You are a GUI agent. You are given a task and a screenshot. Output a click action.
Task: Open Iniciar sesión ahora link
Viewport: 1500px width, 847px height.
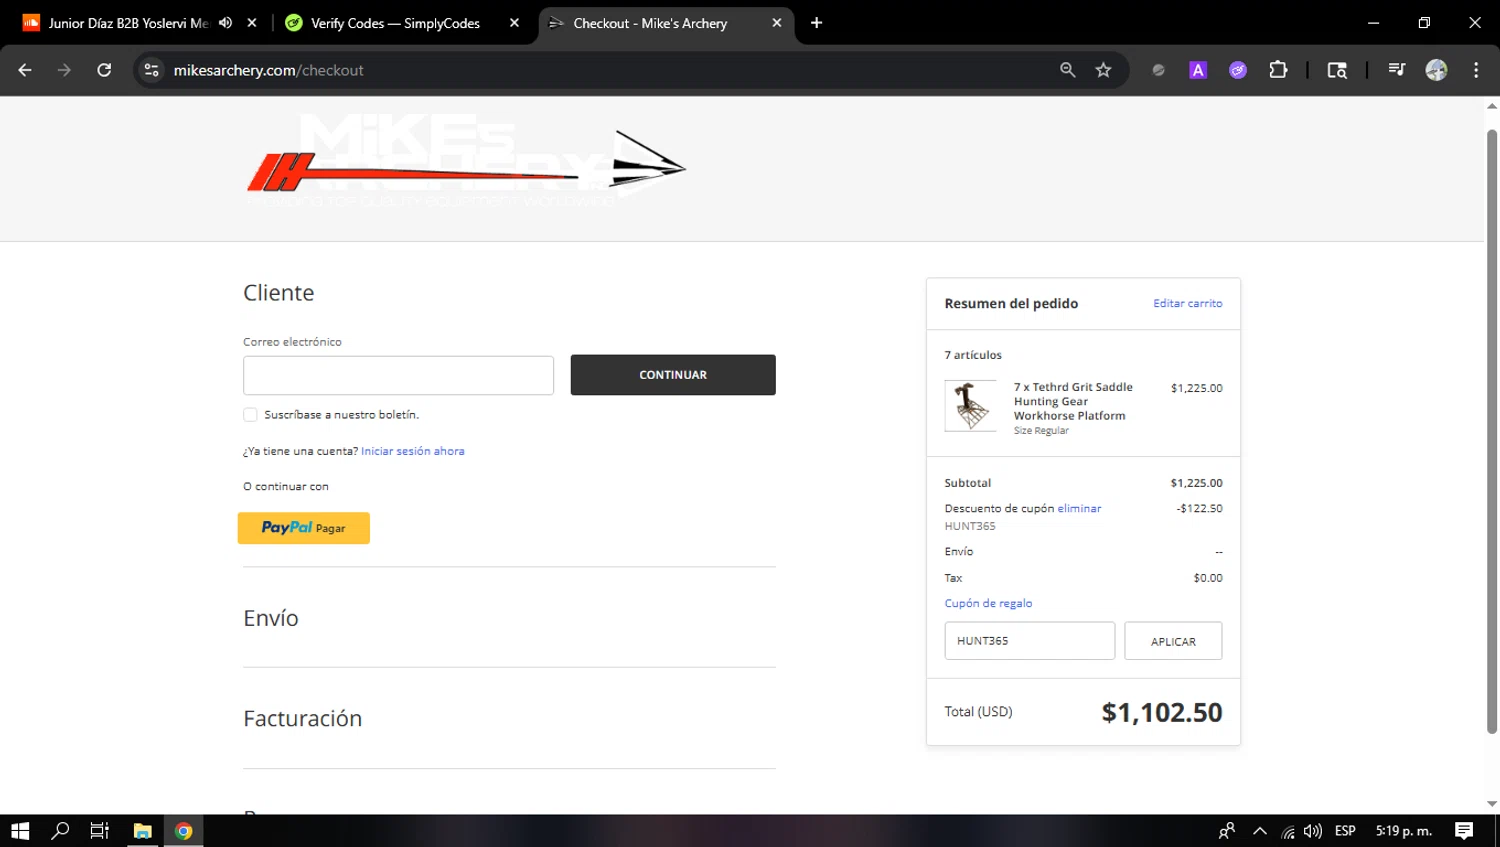[412, 451]
